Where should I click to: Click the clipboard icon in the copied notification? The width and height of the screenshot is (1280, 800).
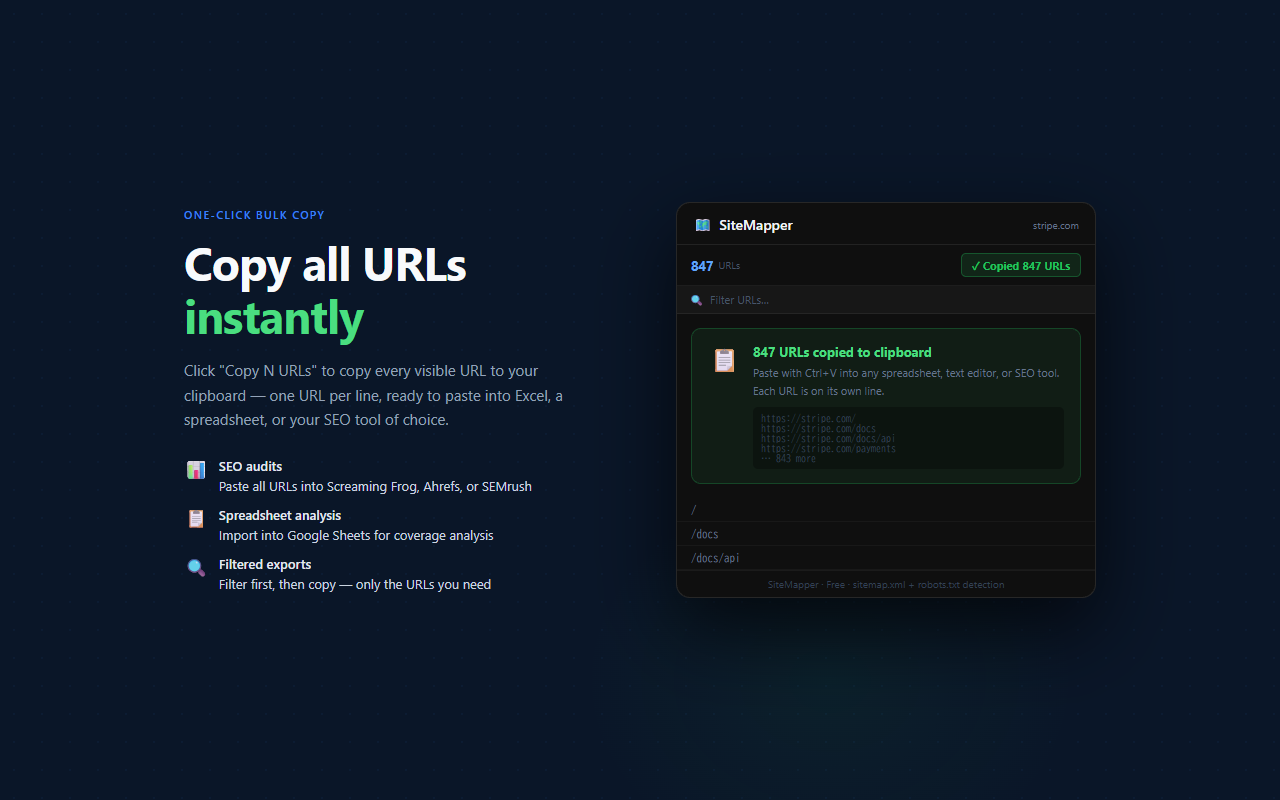(724, 360)
